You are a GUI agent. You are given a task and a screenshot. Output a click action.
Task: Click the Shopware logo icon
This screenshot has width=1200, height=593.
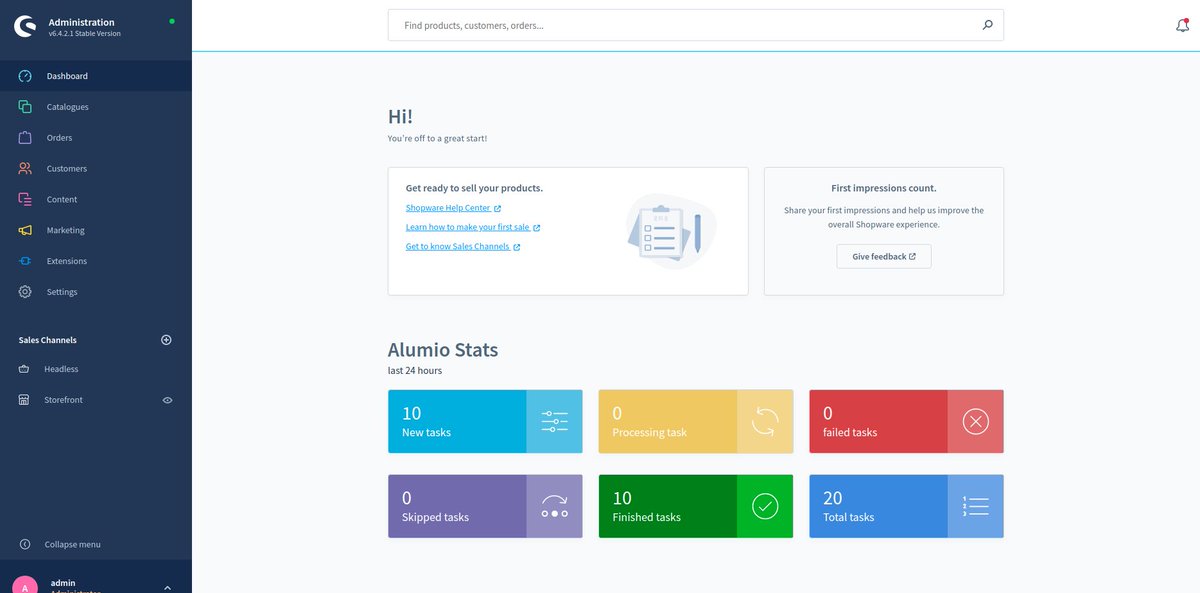(x=25, y=27)
